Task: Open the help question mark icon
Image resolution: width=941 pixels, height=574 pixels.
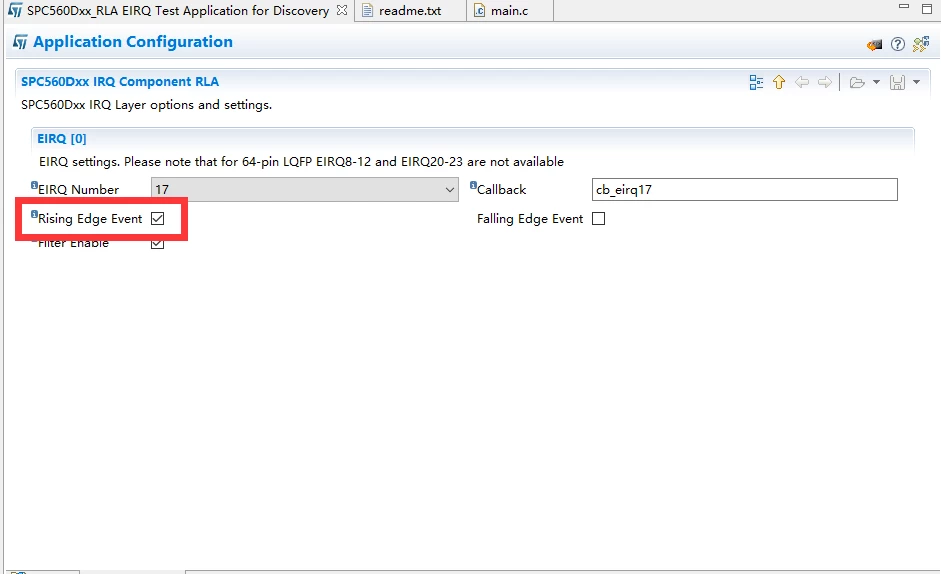Action: click(x=898, y=44)
